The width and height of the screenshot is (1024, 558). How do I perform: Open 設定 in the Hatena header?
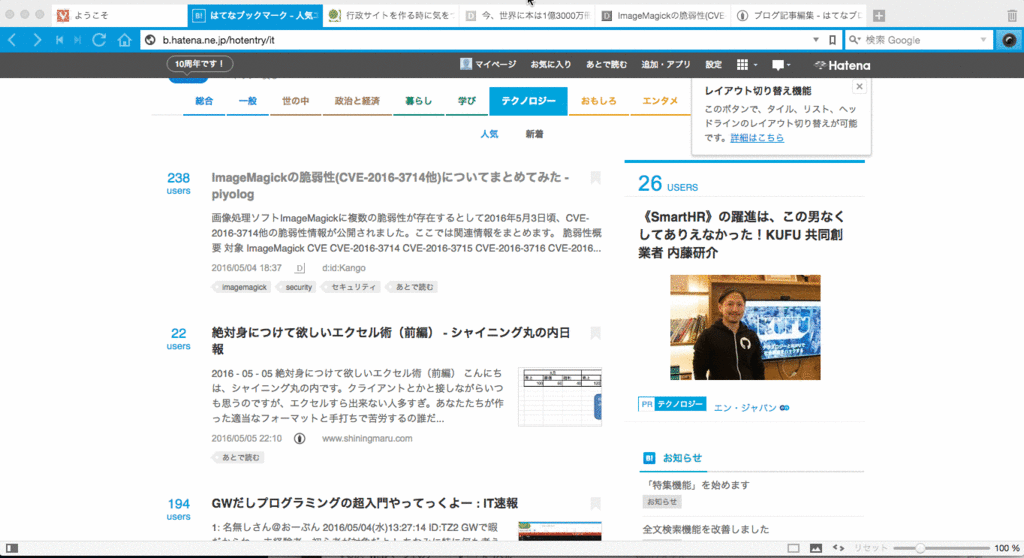pyautogui.click(x=713, y=64)
